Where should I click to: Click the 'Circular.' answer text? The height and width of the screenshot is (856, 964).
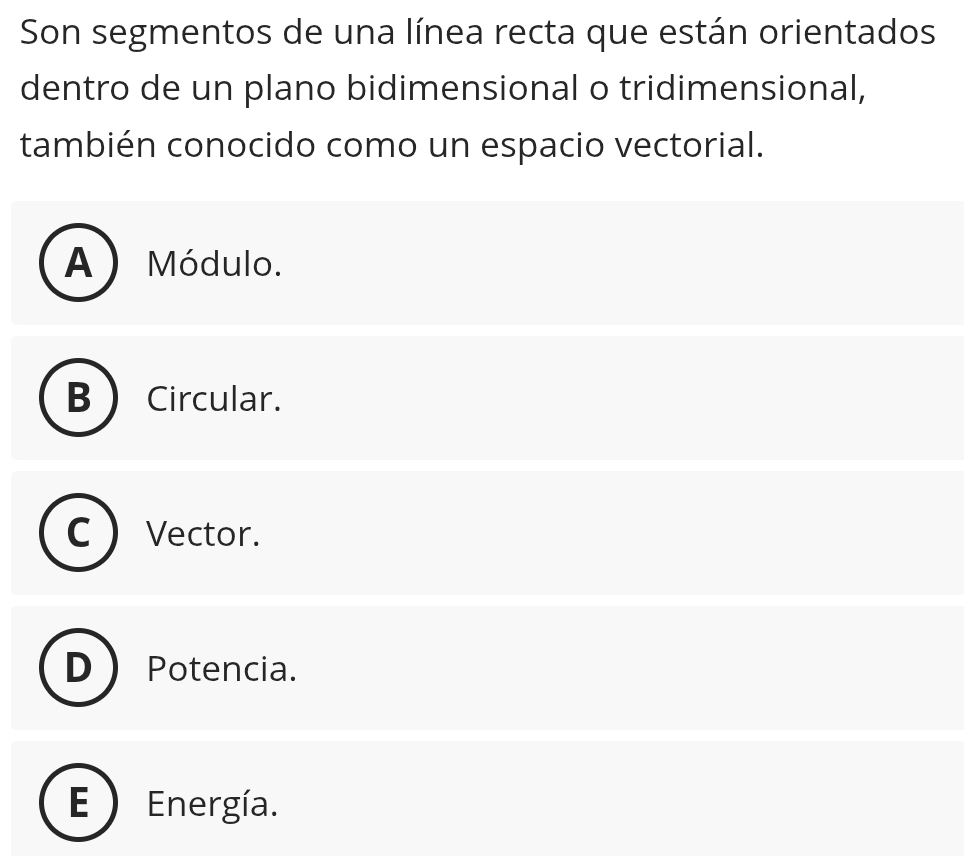(x=214, y=399)
